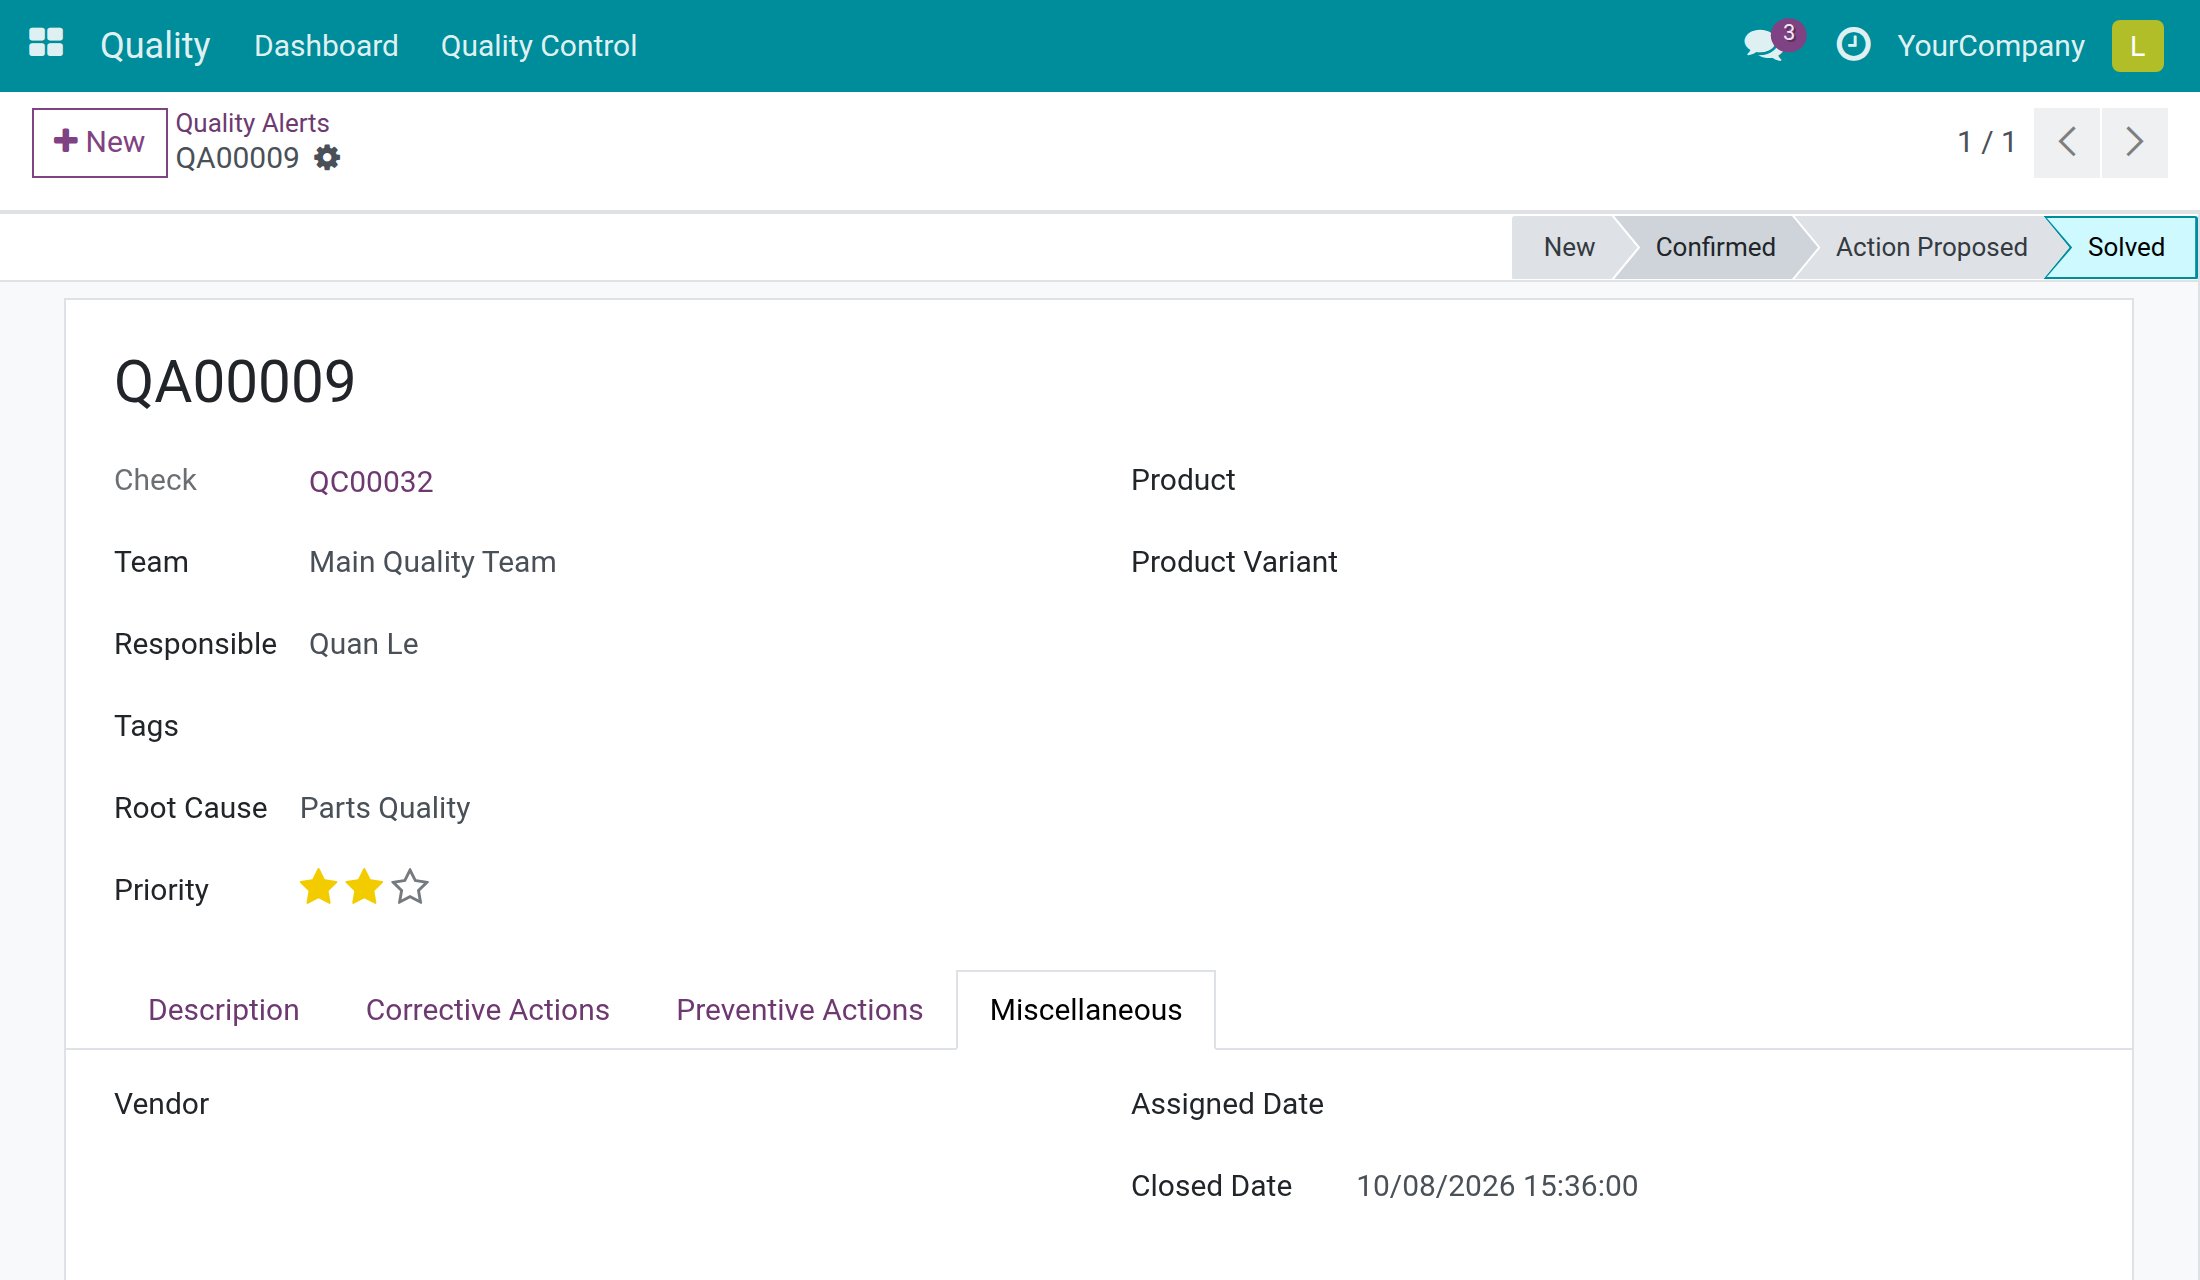The height and width of the screenshot is (1280, 2200).
Task: Click the empty Vendor field
Action: click(x=685, y=1104)
